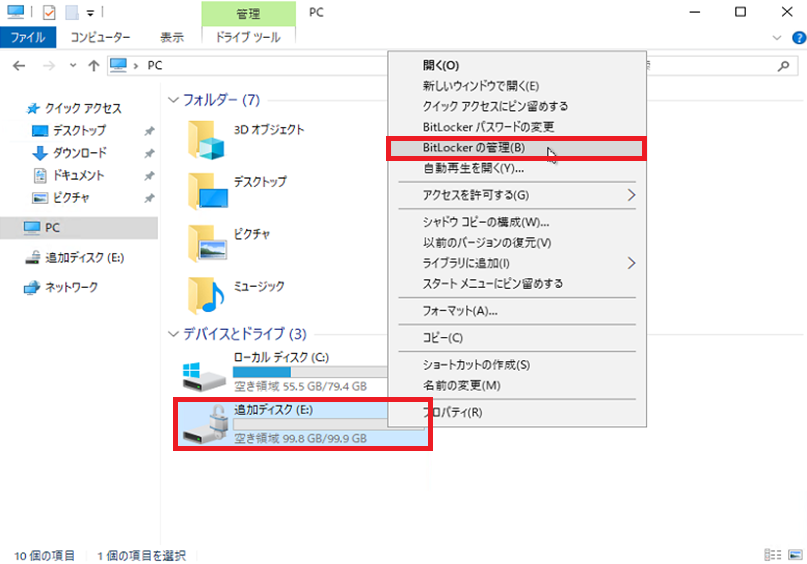
Task: Select PC in the navigation pane
Action: pos(79,227)
